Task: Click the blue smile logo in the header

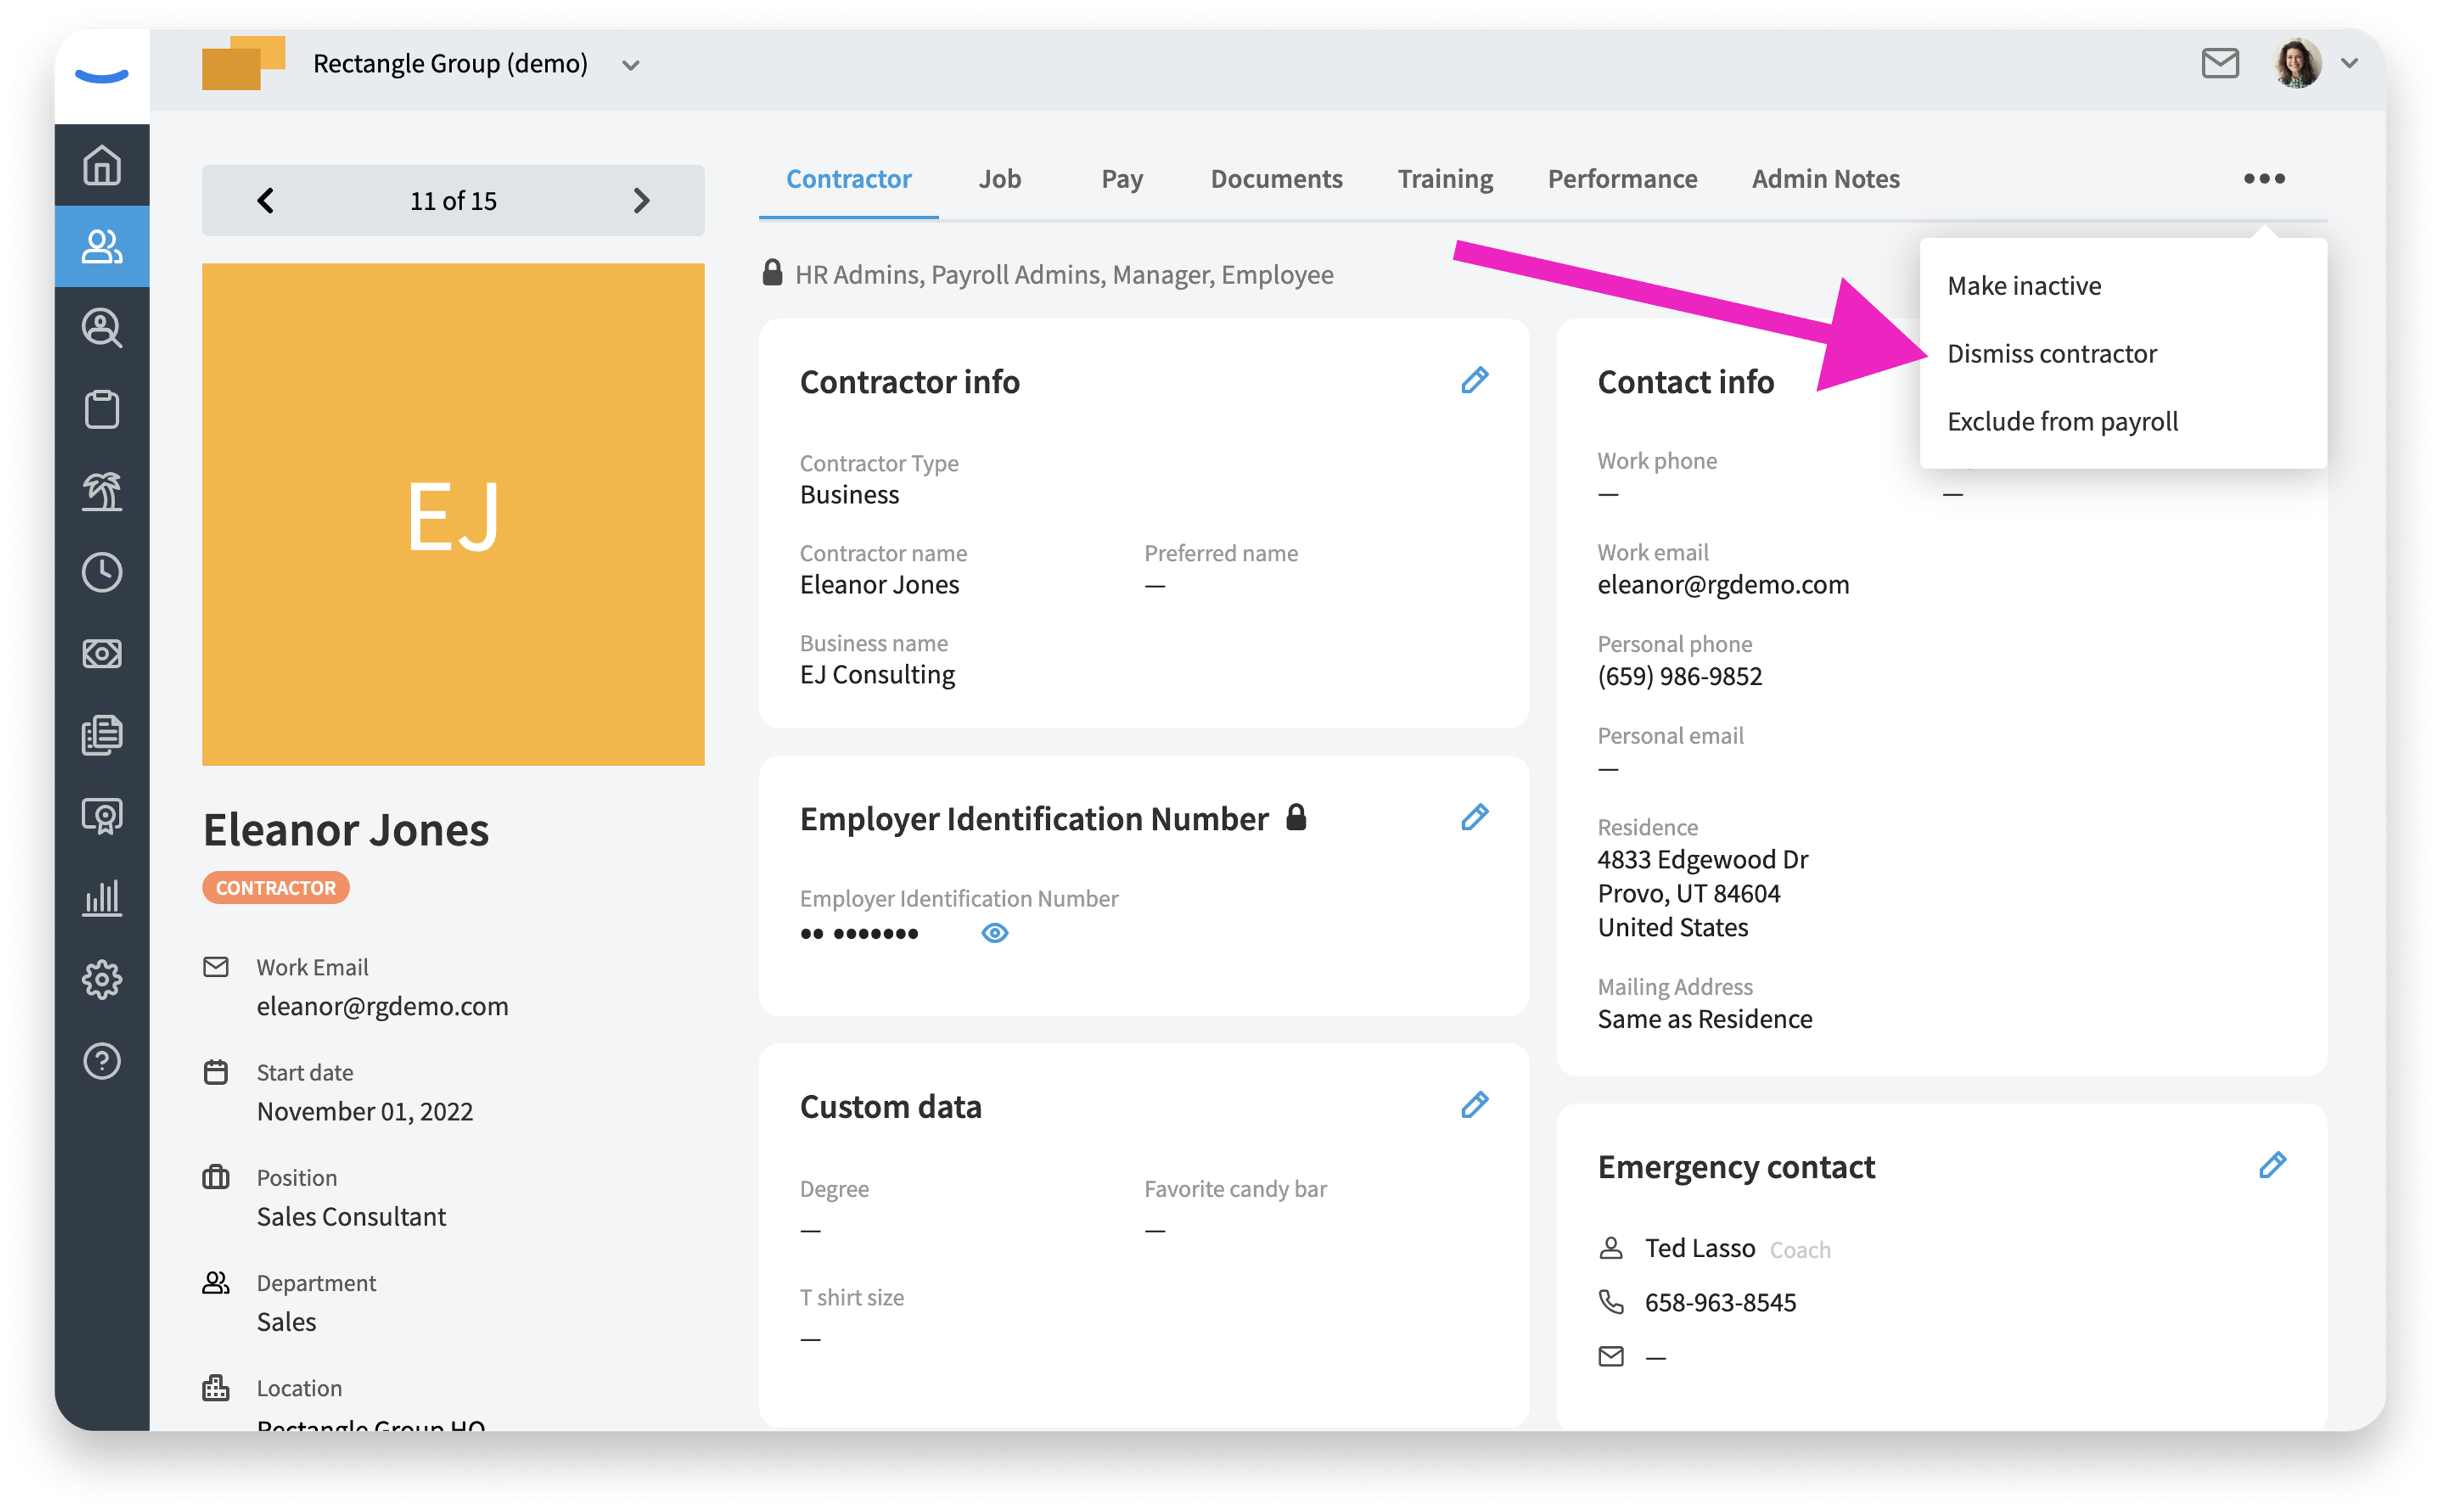Action: [102, 76]
